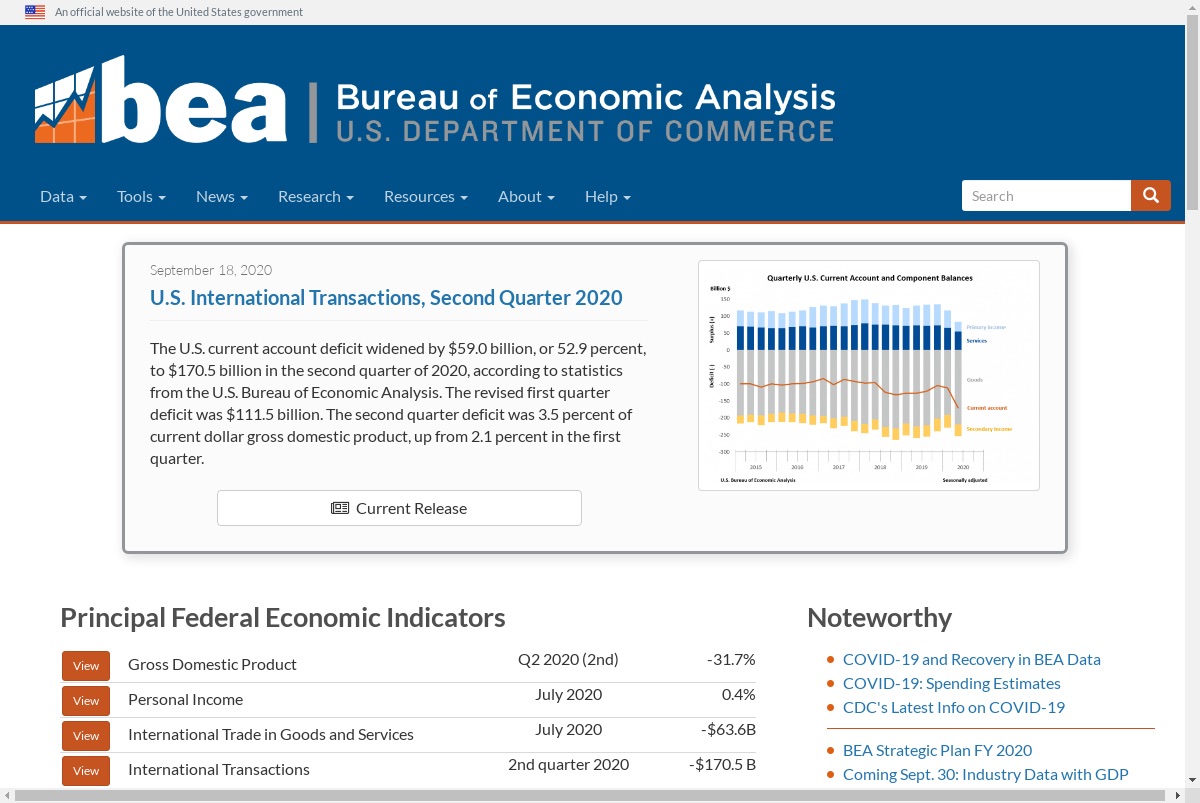
Task: Click the vertical scrollbar thumb
Action: [x=1192, y=110]
